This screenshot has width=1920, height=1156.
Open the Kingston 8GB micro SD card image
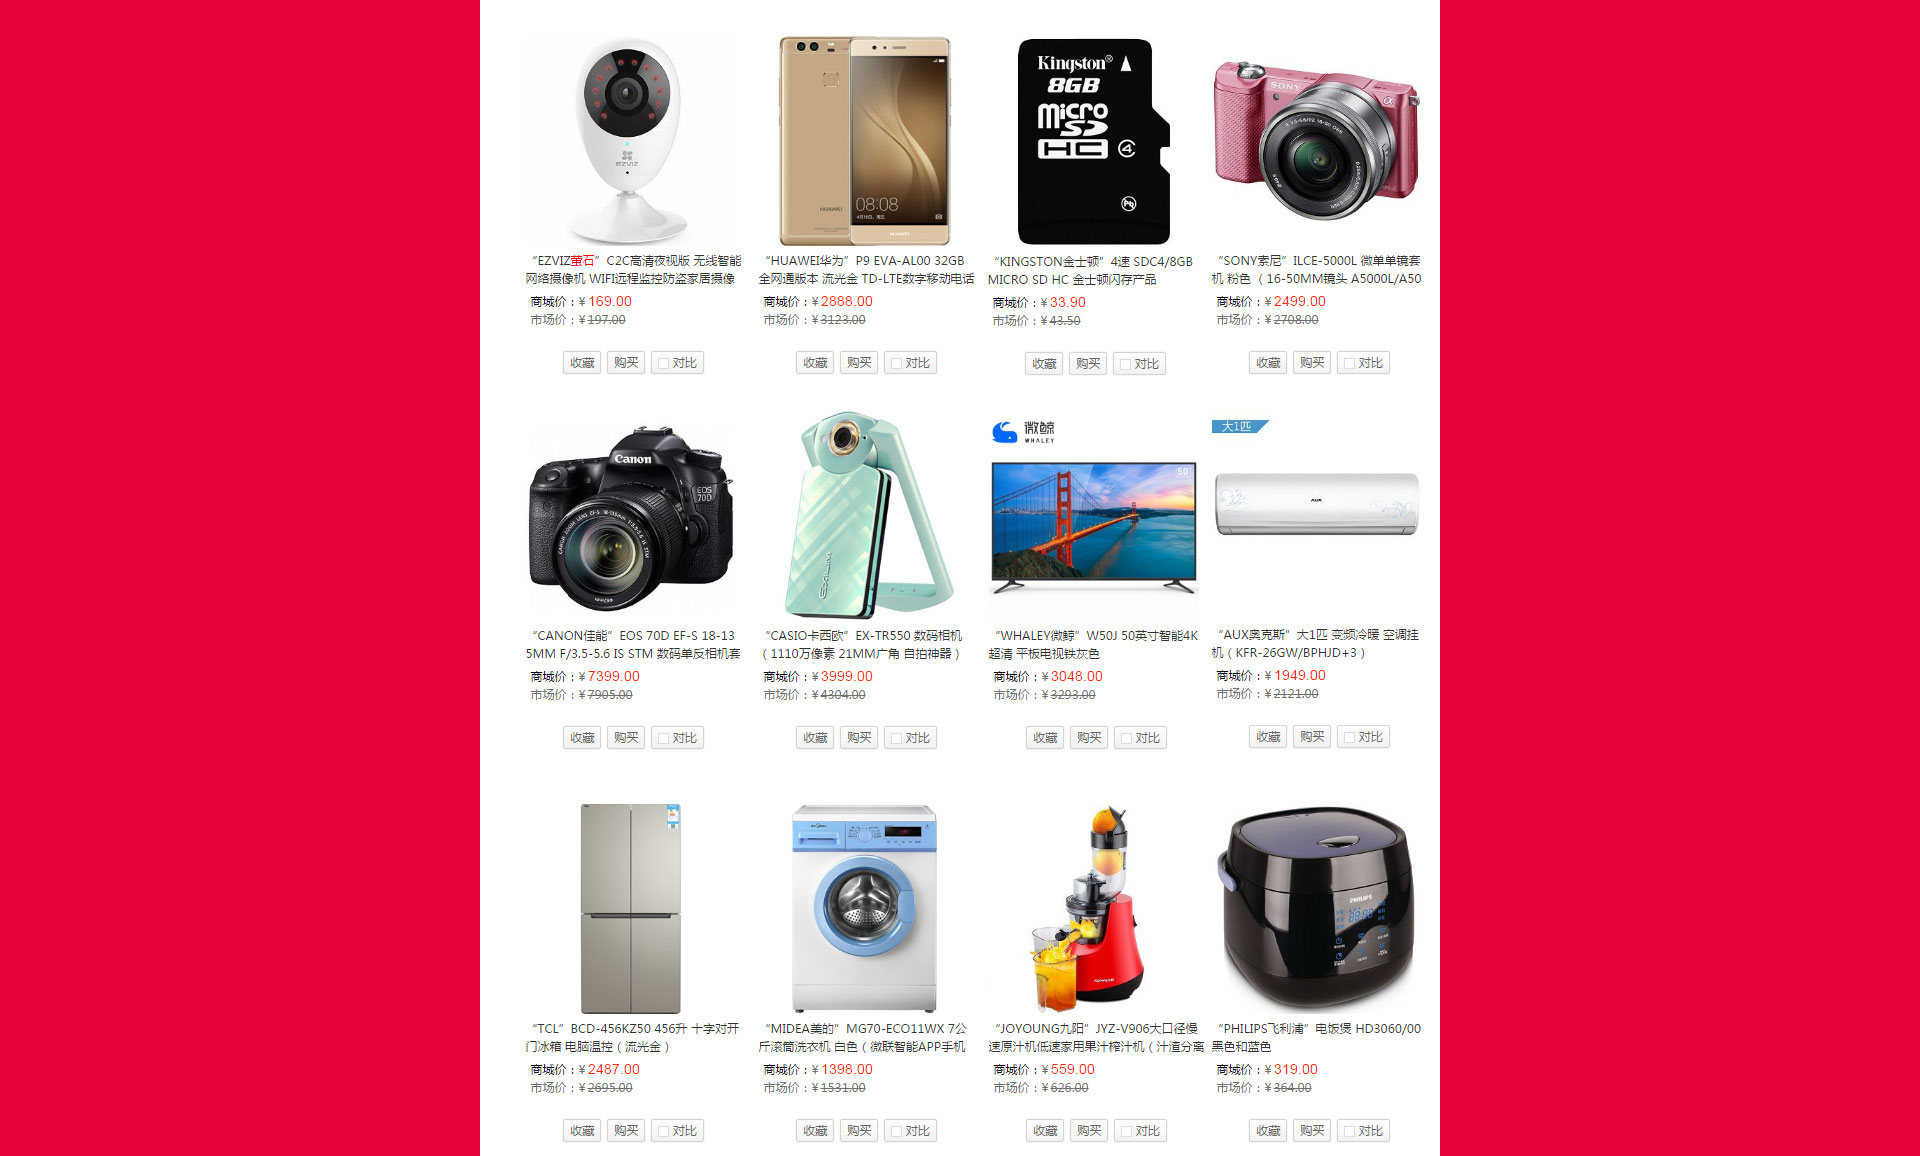coord(1093,141)
